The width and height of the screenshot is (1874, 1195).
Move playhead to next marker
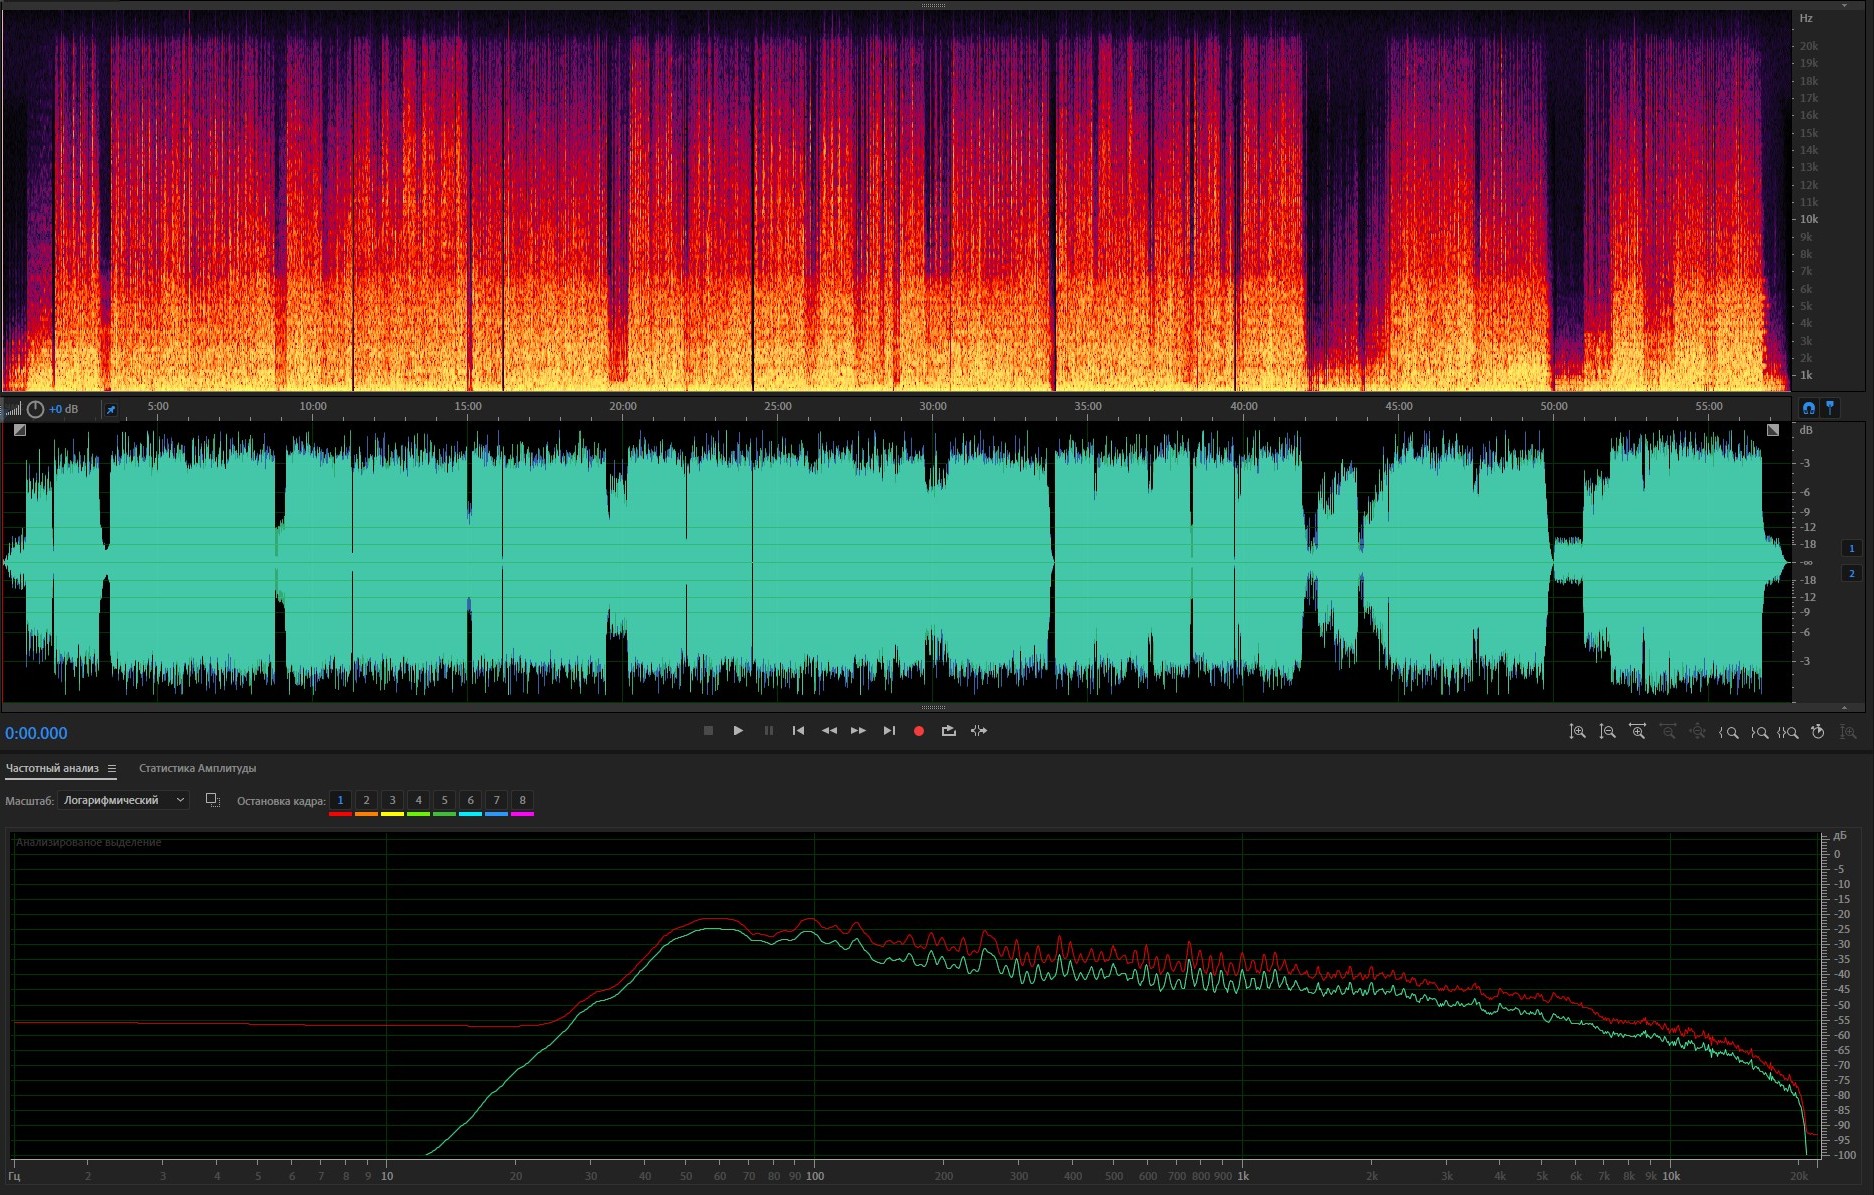tap(889, 731)
